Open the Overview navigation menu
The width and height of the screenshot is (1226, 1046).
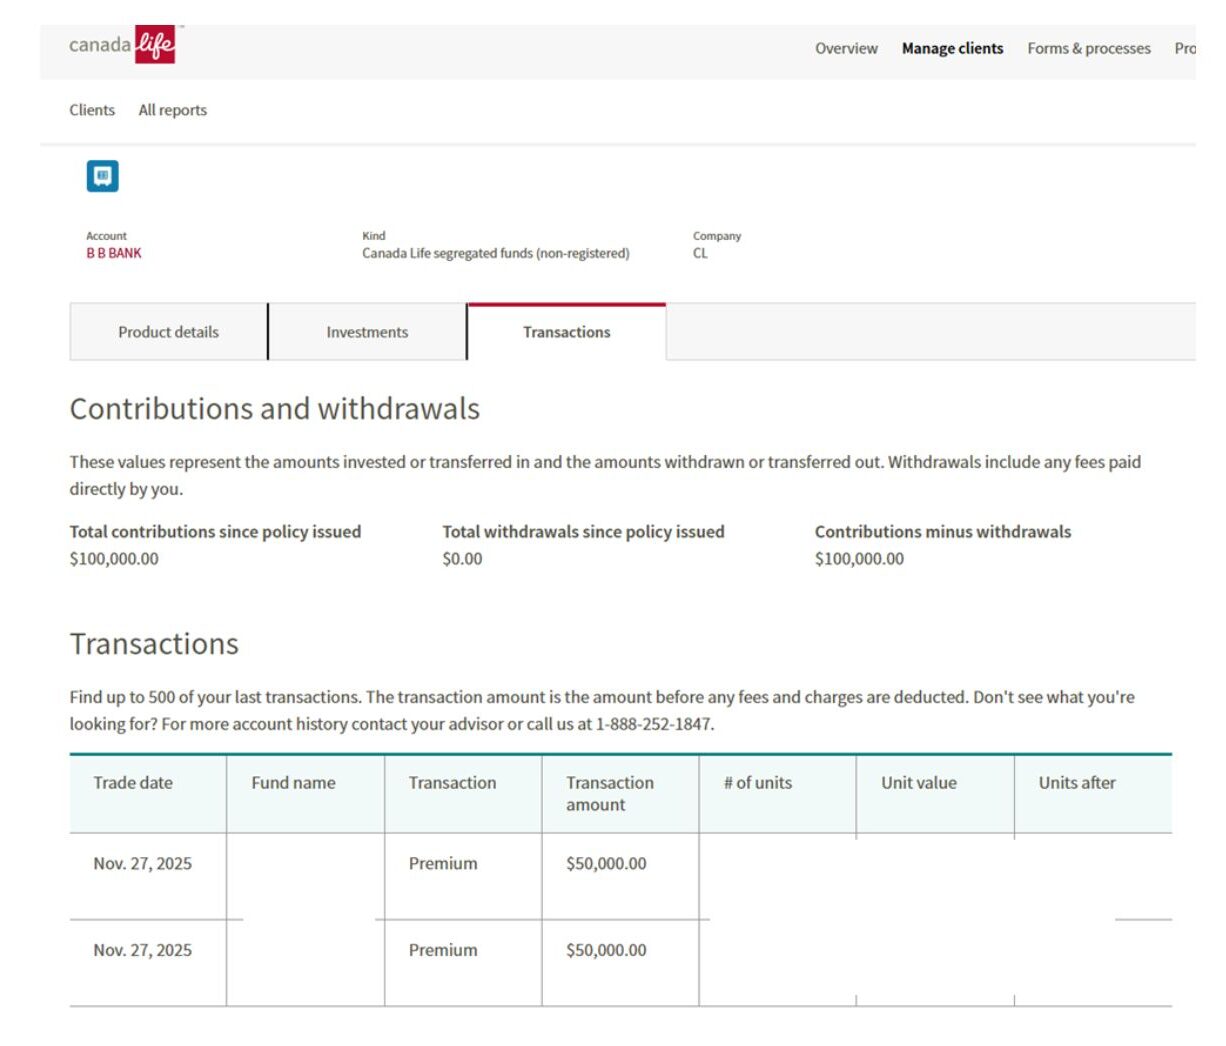click(x=846, y=48)
